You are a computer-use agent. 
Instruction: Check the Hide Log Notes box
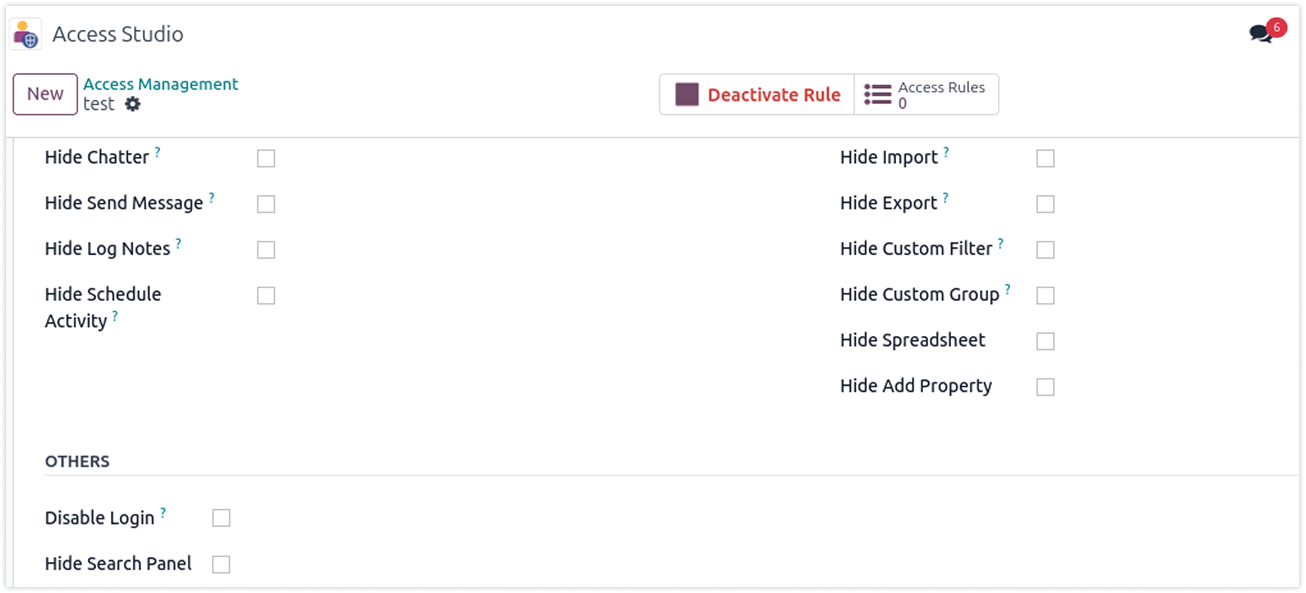tap(266, 249)
